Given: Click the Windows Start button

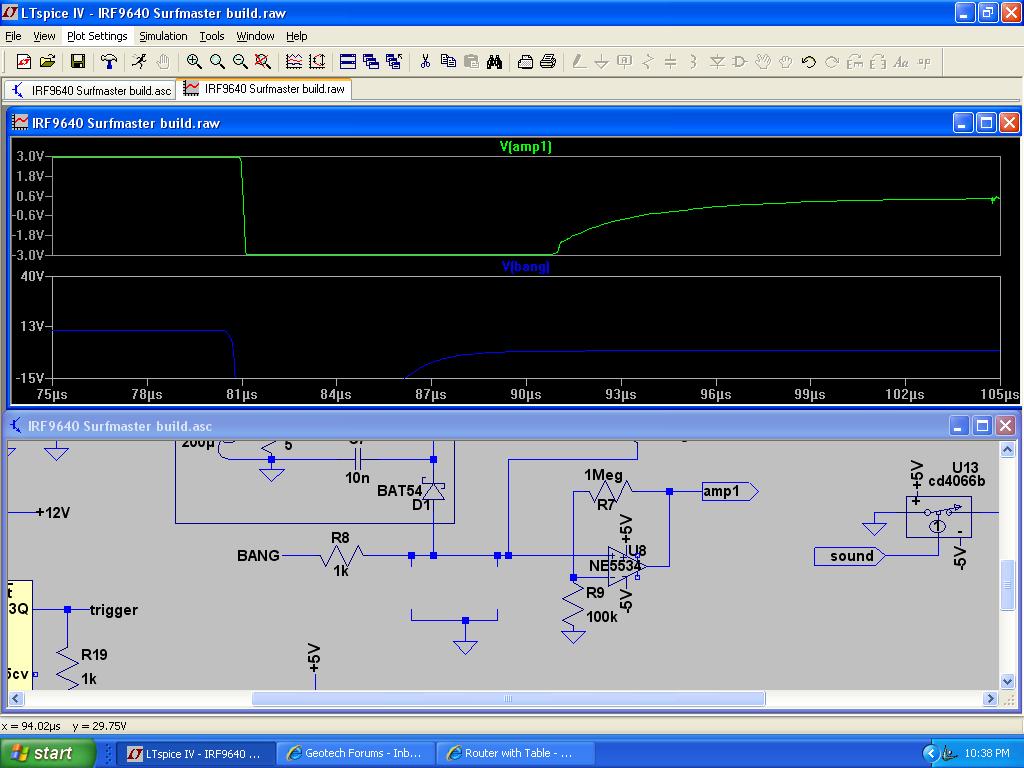Looking at the screenshot, I should pyautogui.click(x=40, y=753).
